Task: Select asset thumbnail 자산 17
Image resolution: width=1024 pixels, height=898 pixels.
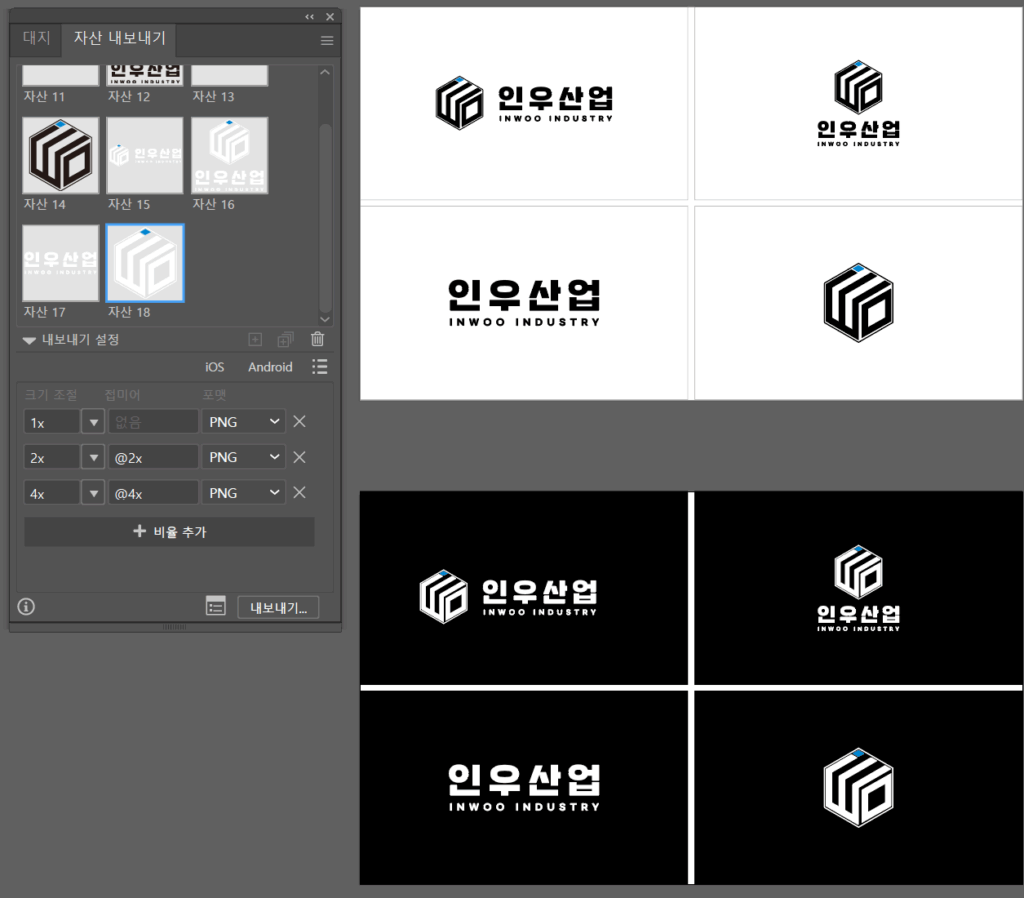Action: click(x=60, y=263)
